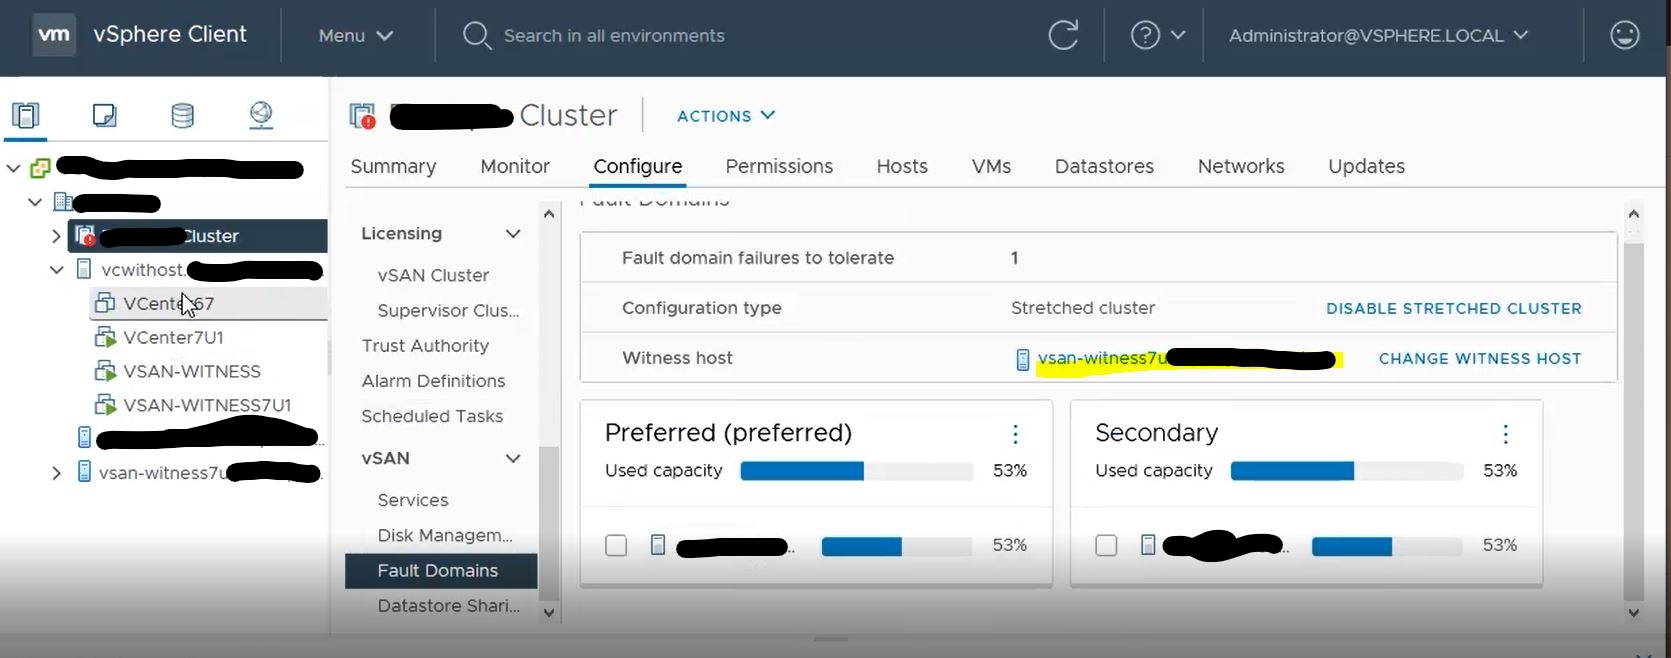Viewport: 1671px width, 658px height.
Task: Switch to the Summary tab
Action: coord(393,166)
